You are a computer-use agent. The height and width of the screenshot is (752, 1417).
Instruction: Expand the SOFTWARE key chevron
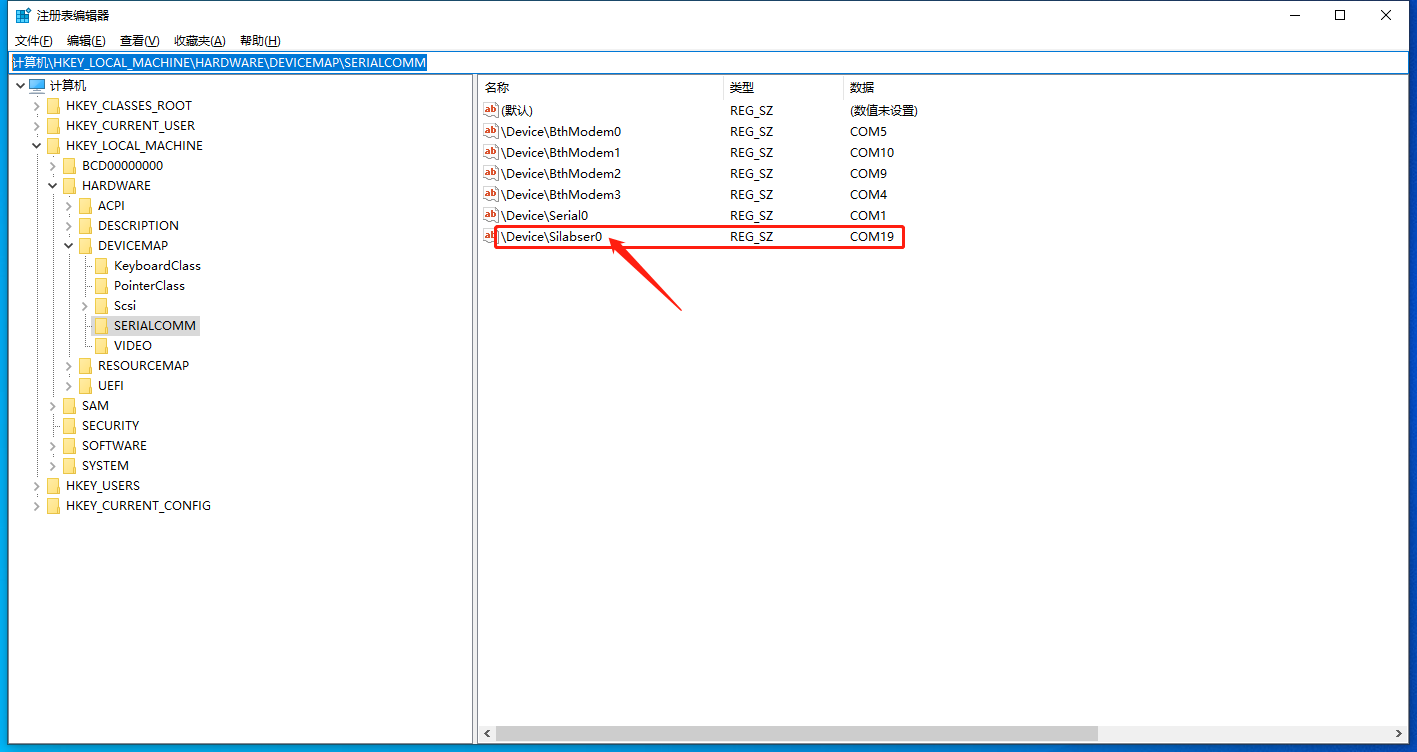click(53, 446)
